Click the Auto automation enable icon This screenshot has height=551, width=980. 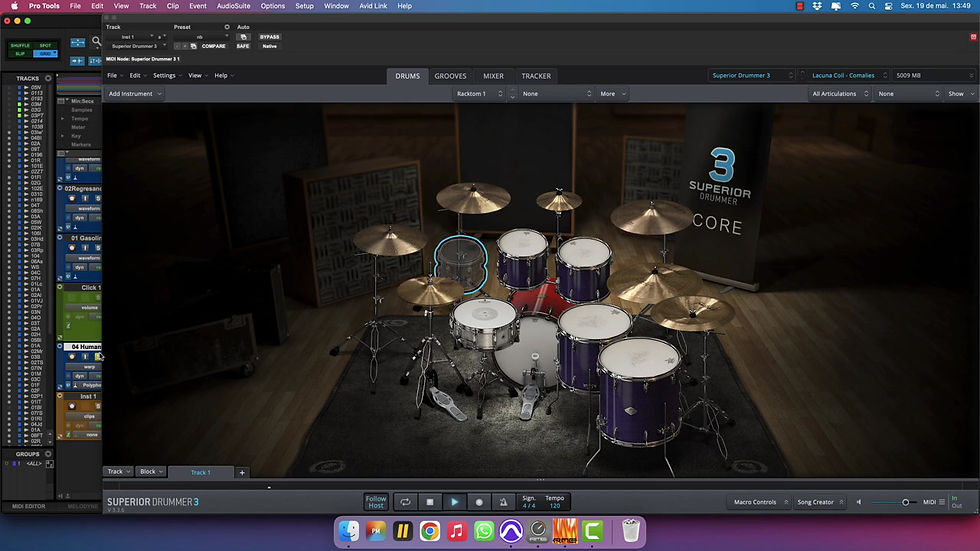(x=243, y=37)
